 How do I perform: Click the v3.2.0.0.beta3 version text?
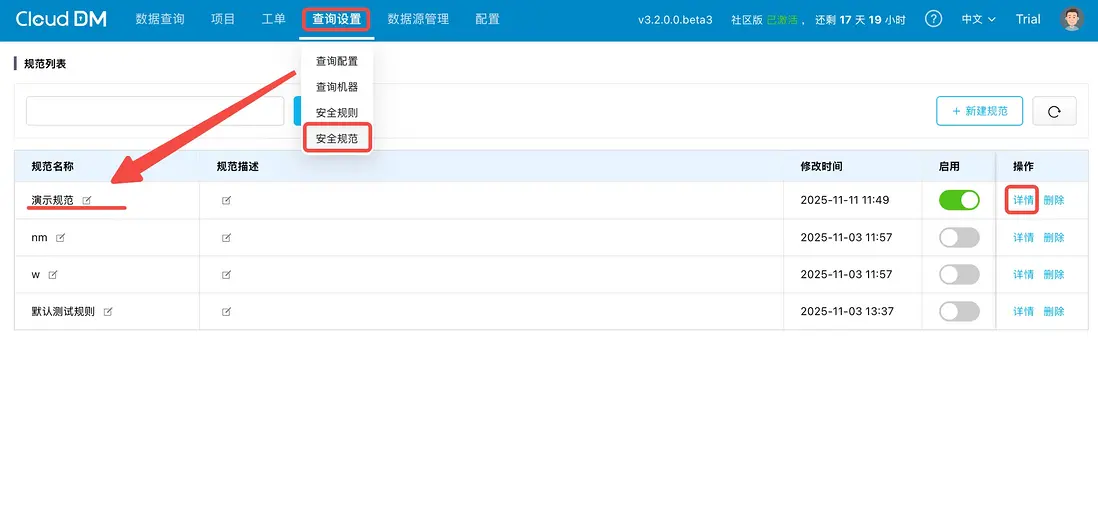point(675,20)
